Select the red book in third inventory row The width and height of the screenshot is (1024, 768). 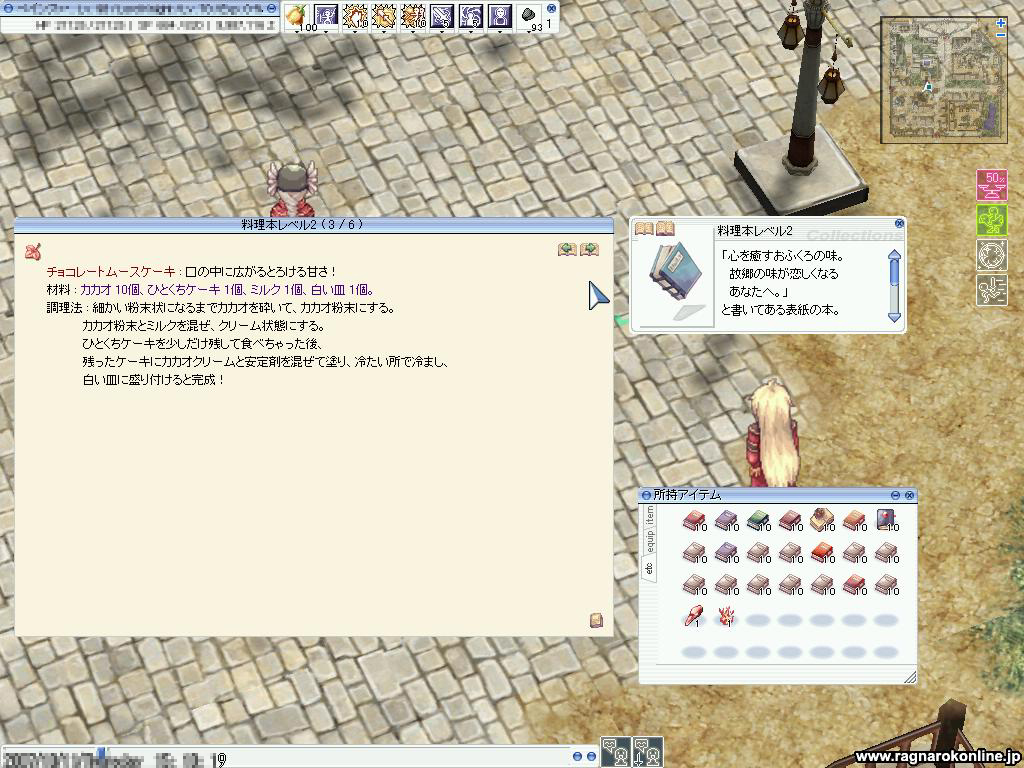pyautogui.click(x=854, y=585)
